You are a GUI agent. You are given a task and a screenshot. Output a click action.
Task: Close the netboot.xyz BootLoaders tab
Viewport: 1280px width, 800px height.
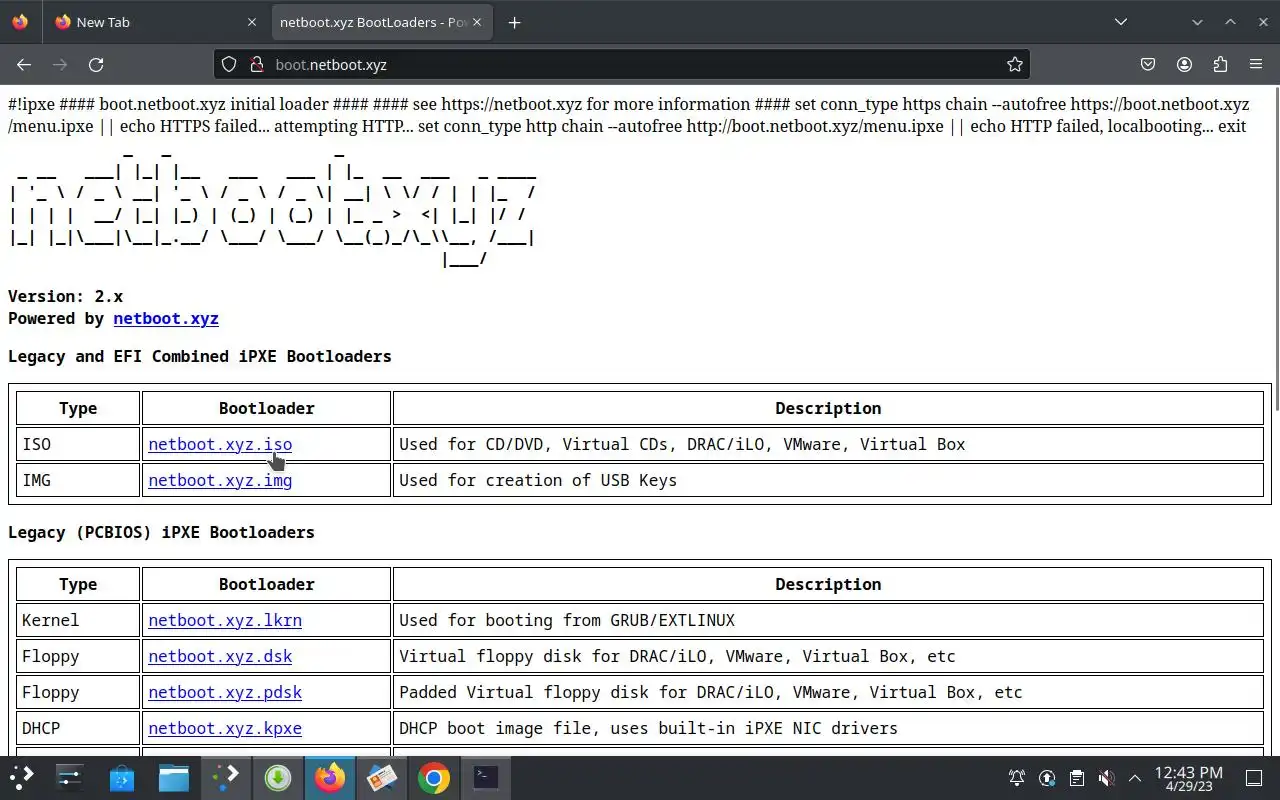tap(478, 22)
